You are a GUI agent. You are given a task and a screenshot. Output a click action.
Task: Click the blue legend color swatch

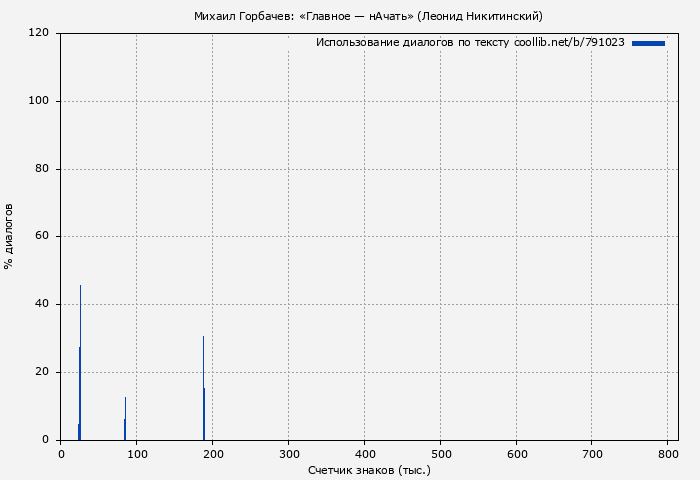point(648,43)
